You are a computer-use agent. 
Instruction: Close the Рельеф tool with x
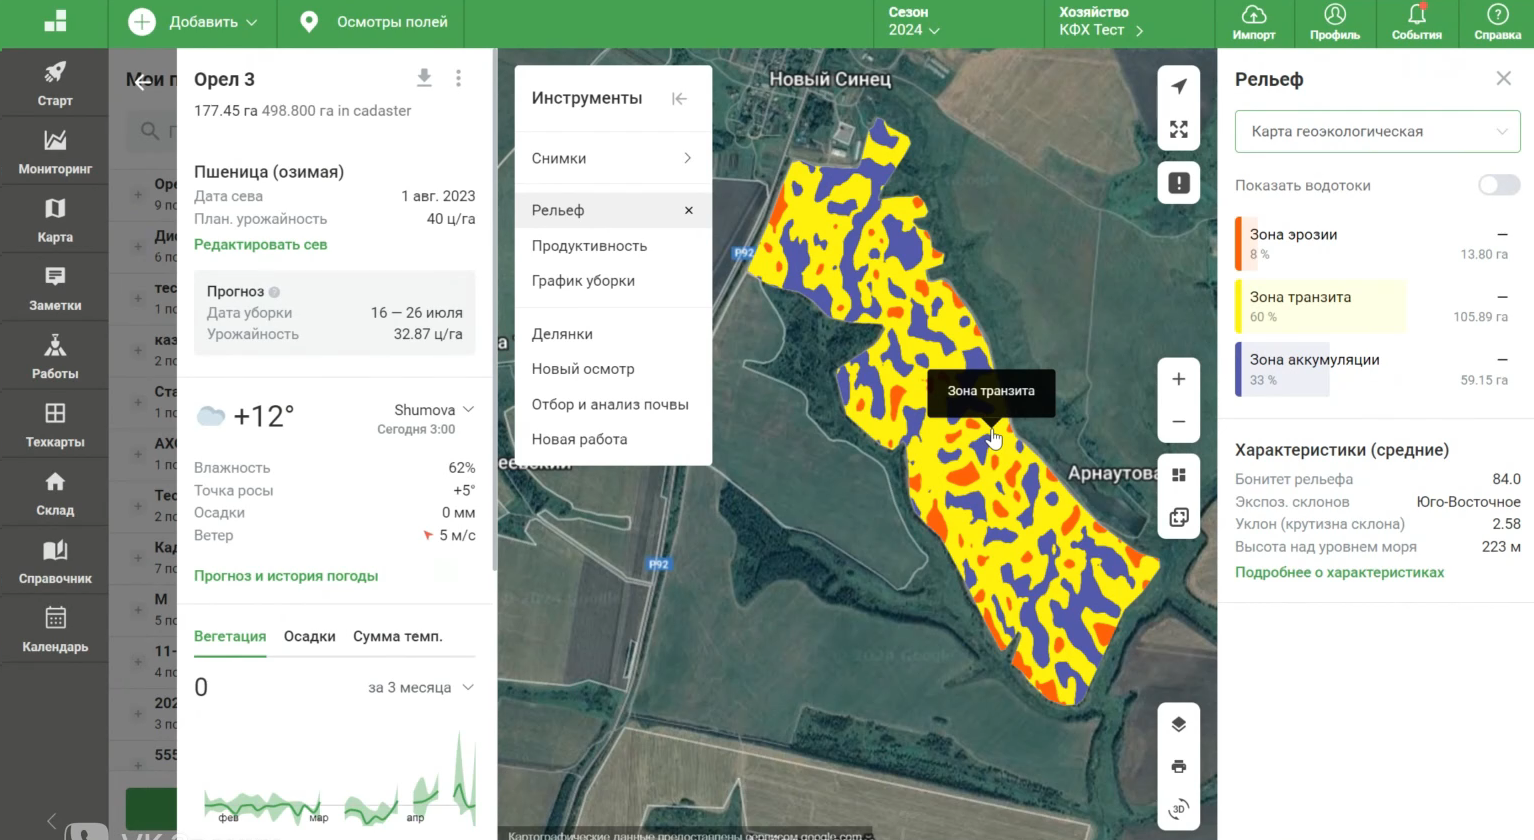(x=688, y=210)
